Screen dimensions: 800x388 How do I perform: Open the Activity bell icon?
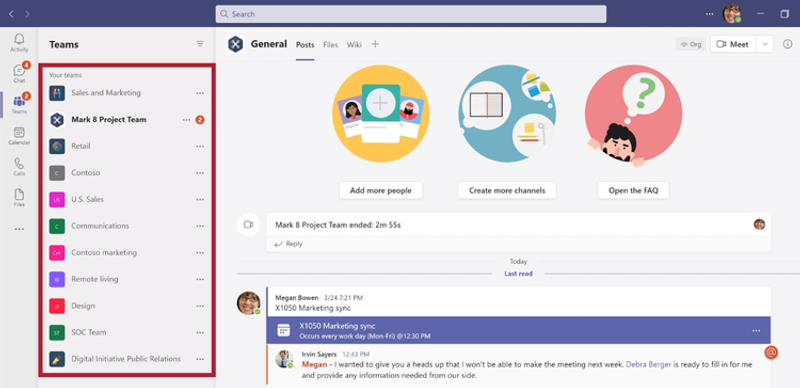tap(19, 43)
